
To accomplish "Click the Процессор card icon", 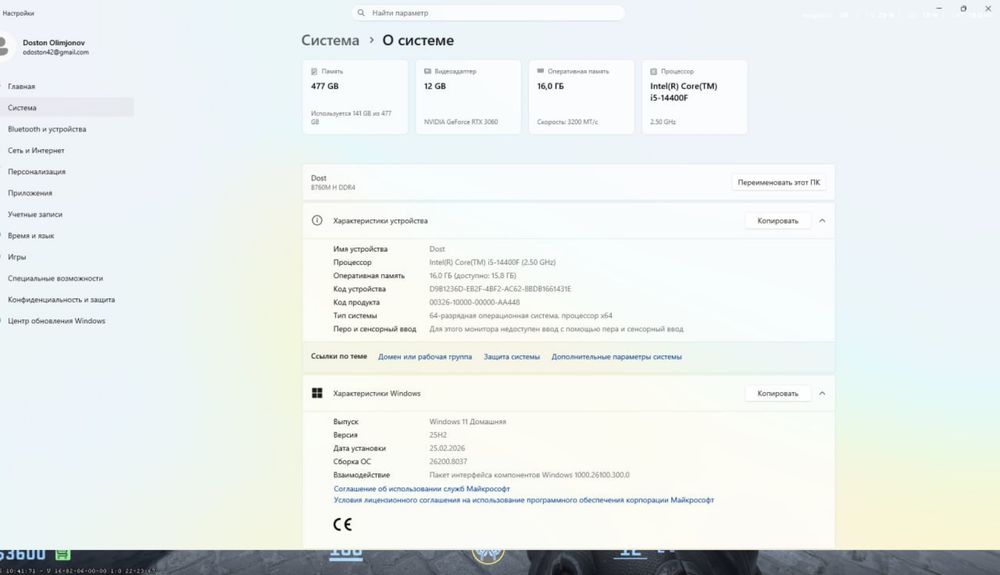I will coord(654,71).
